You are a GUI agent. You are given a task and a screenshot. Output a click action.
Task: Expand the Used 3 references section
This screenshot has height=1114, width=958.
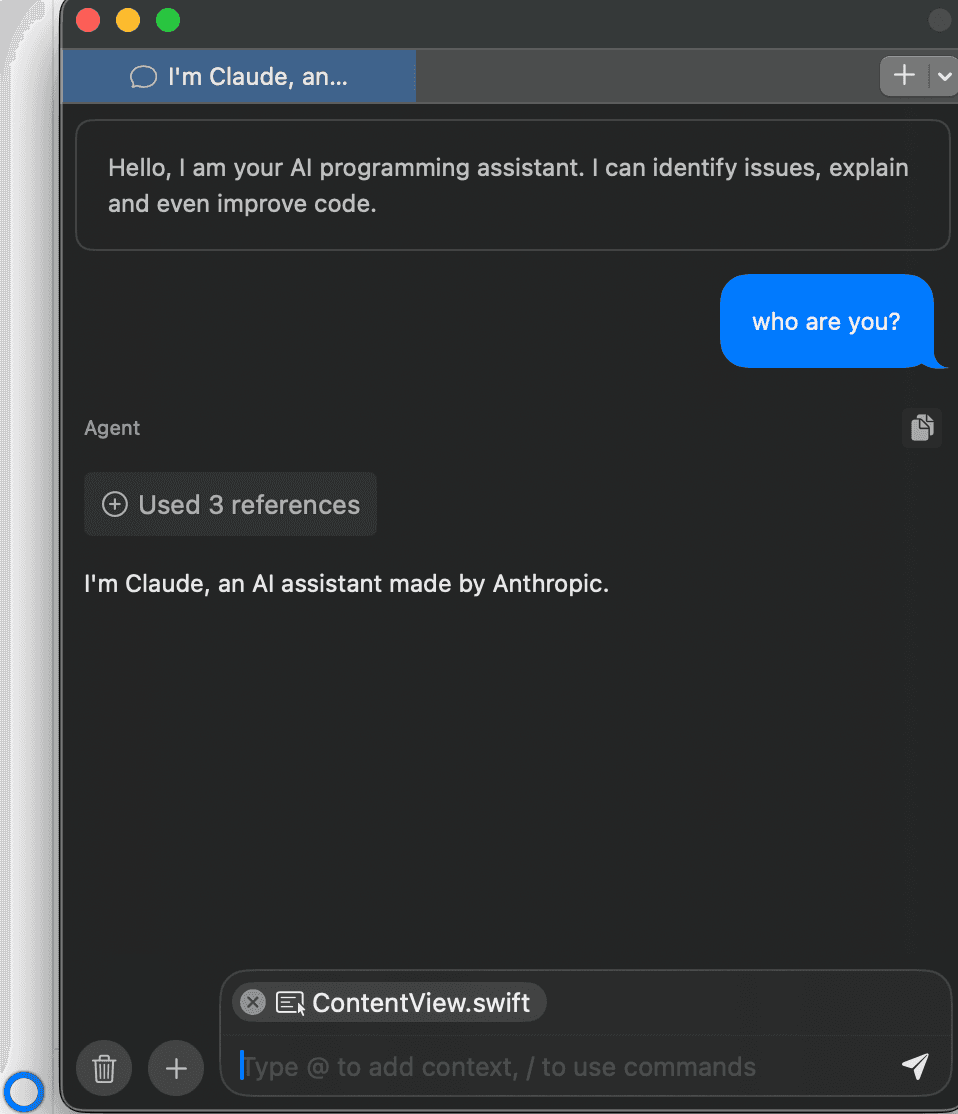[230, 505]
